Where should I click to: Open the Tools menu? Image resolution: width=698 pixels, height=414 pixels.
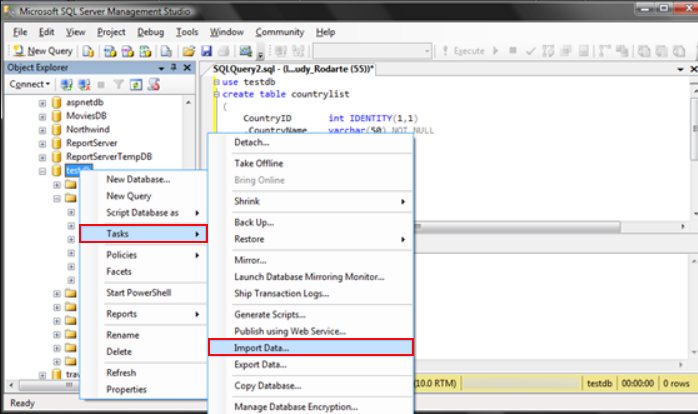point(187,32)
